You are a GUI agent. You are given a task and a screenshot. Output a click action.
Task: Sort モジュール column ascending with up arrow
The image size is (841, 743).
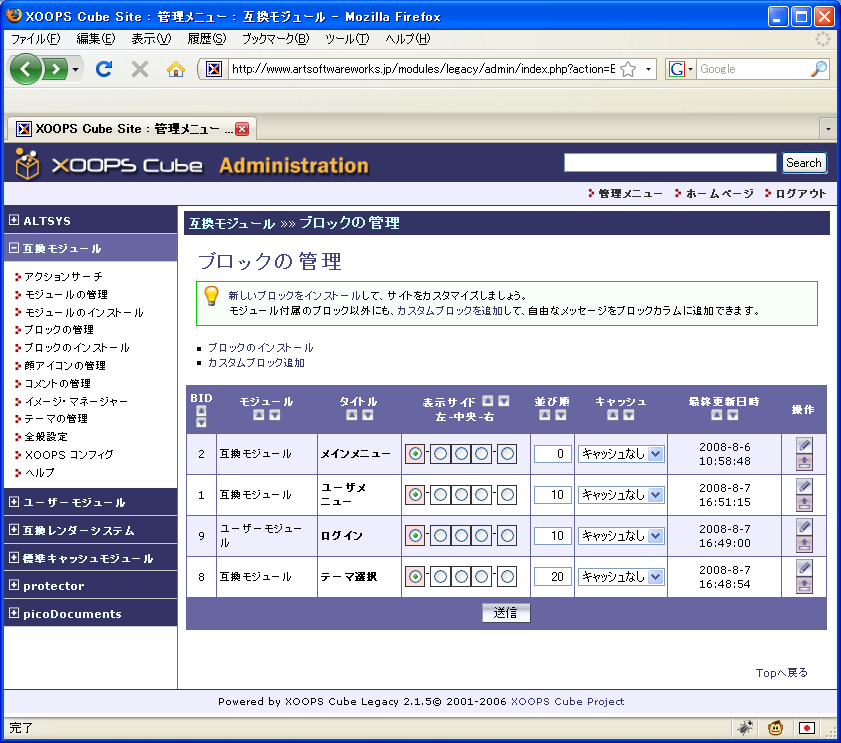258,415
